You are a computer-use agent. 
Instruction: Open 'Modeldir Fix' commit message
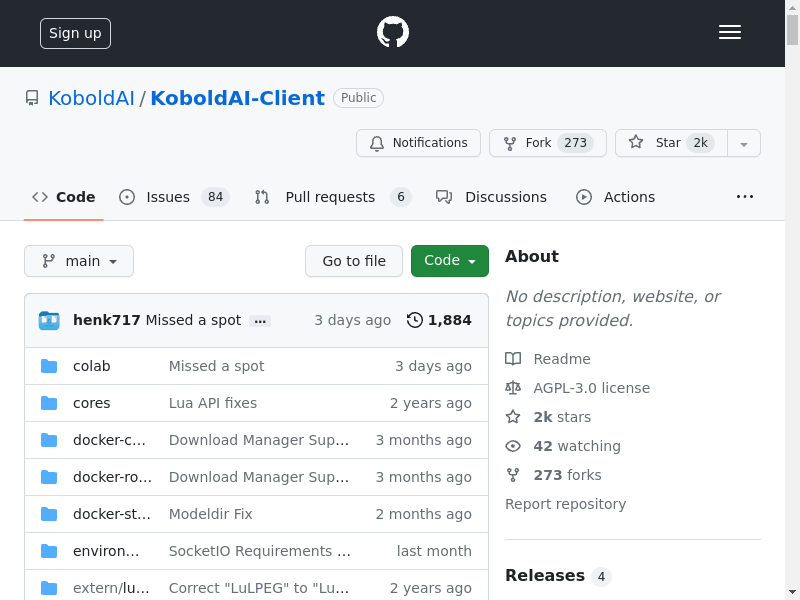point(210,514)
